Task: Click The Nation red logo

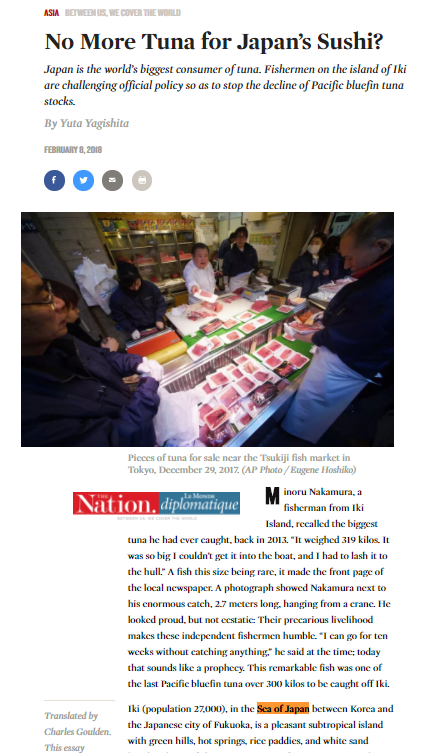Action: click(115, 504)
